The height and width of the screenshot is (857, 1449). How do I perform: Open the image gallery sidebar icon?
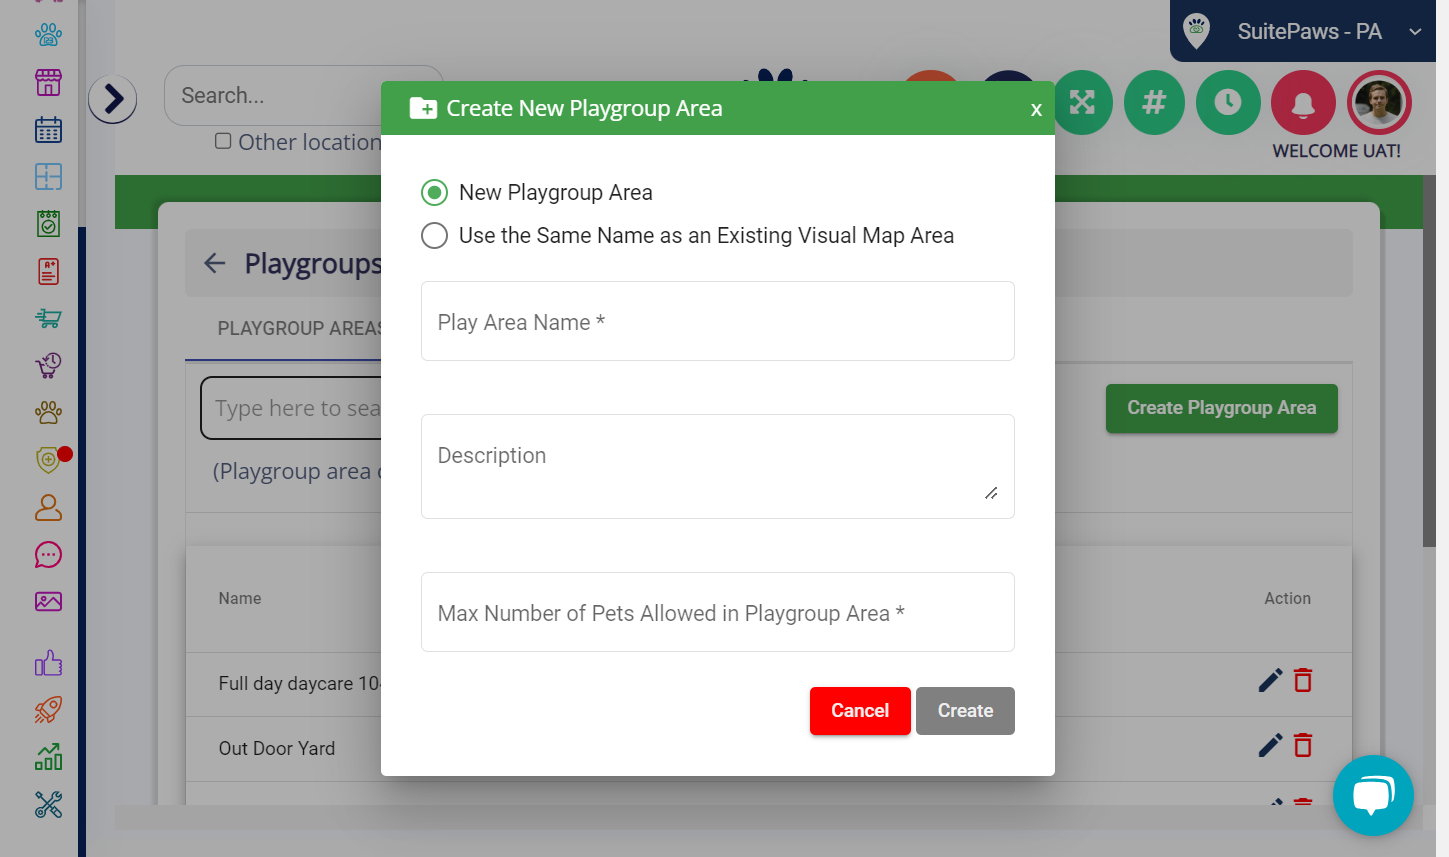pyautogui.click(x=48, y=601)
